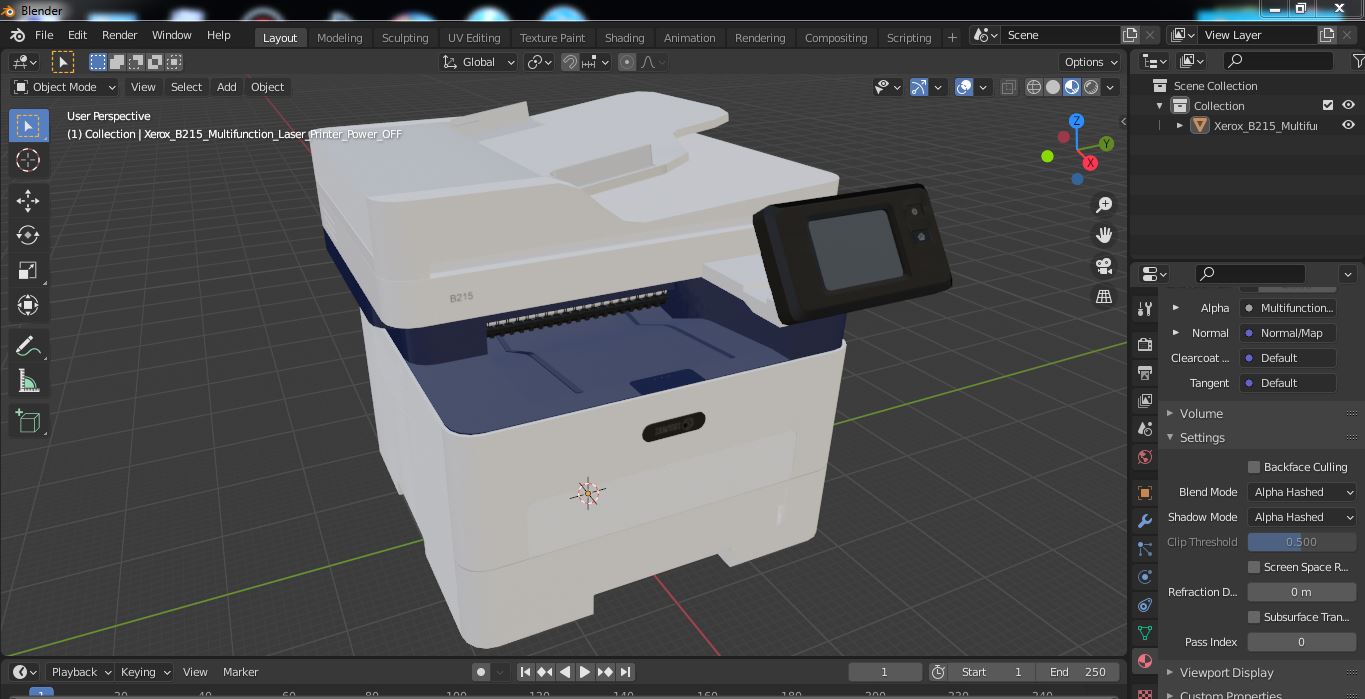
Task: Open Object Constraint properties tab
Action: coord(1145,605)
